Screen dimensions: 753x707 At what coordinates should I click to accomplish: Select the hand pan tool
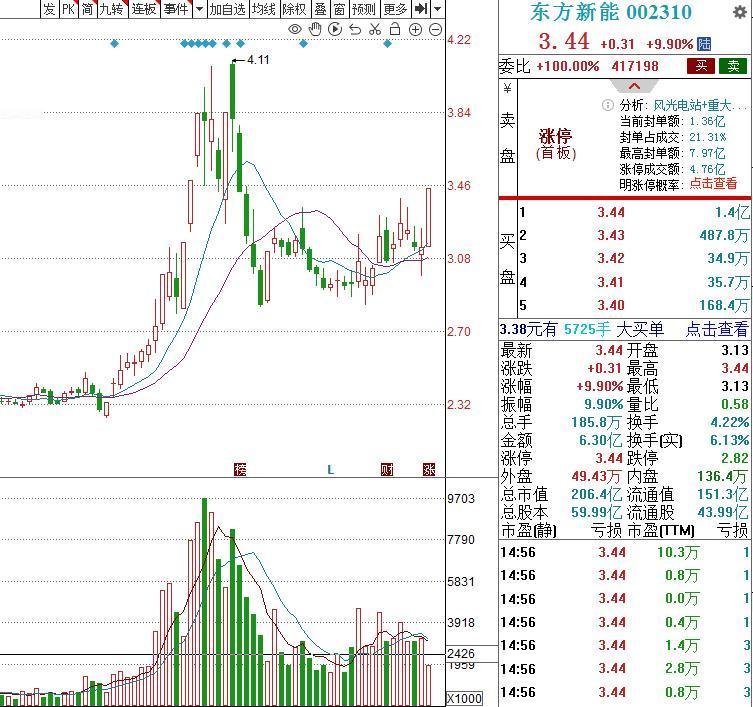click(315, 30)
